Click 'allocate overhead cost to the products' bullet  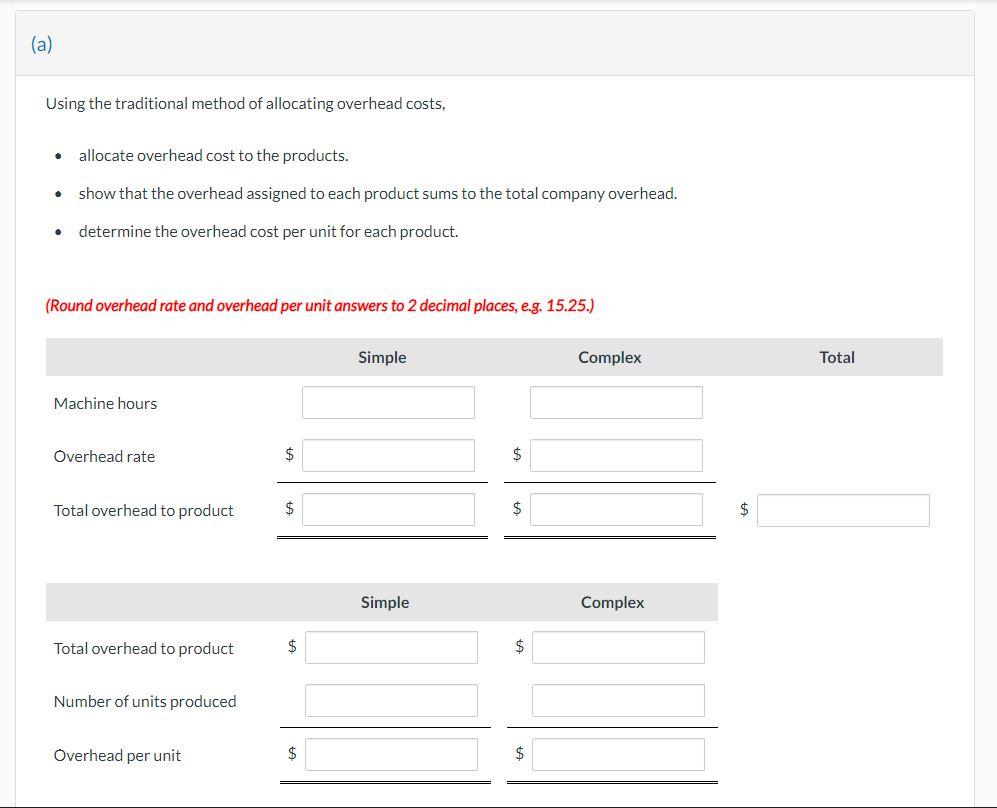[x=214, y=156]
